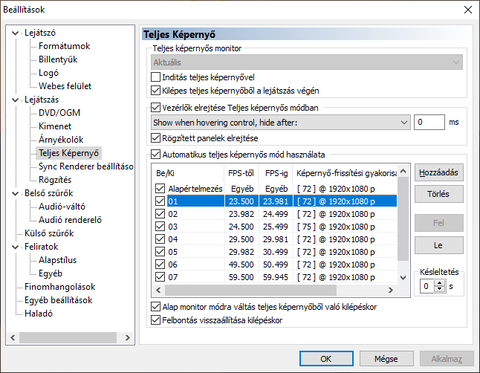480x373 pixels.
Task: Increase Késleltetés with the up arrow
Action: [440, 283]
